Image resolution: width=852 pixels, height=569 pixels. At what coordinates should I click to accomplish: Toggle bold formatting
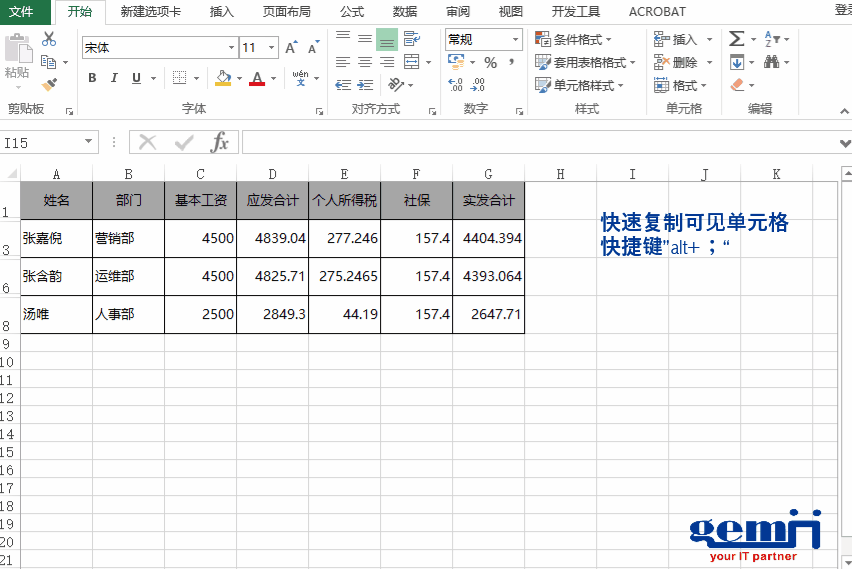coord(92,78)
